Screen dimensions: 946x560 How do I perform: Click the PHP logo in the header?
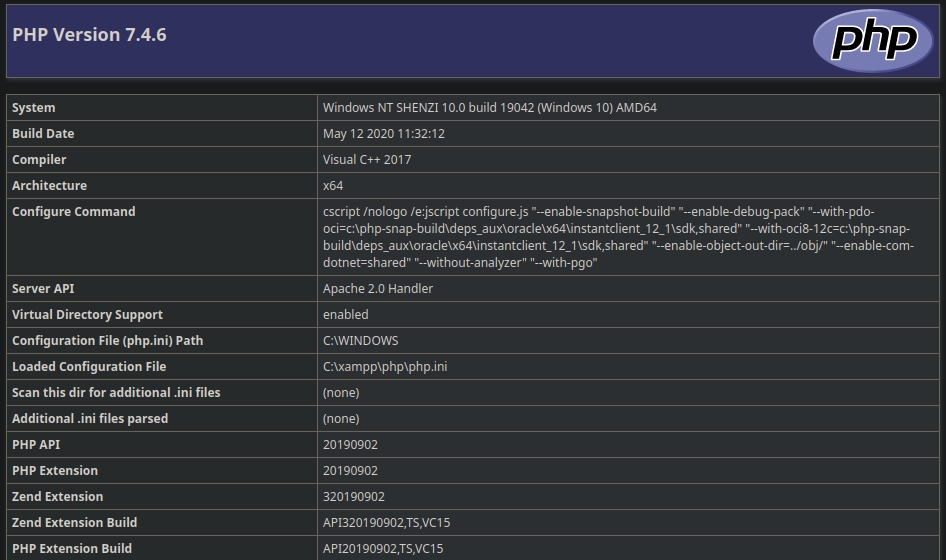click(872, 40)
